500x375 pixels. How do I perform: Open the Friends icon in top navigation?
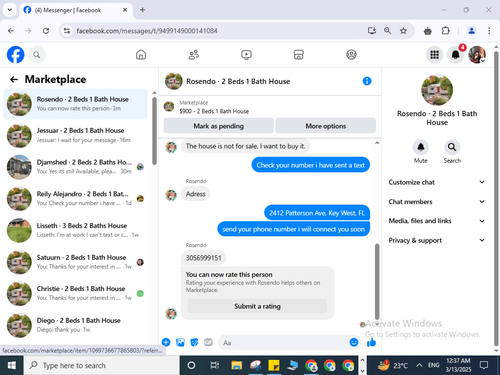tap(194, 55)
